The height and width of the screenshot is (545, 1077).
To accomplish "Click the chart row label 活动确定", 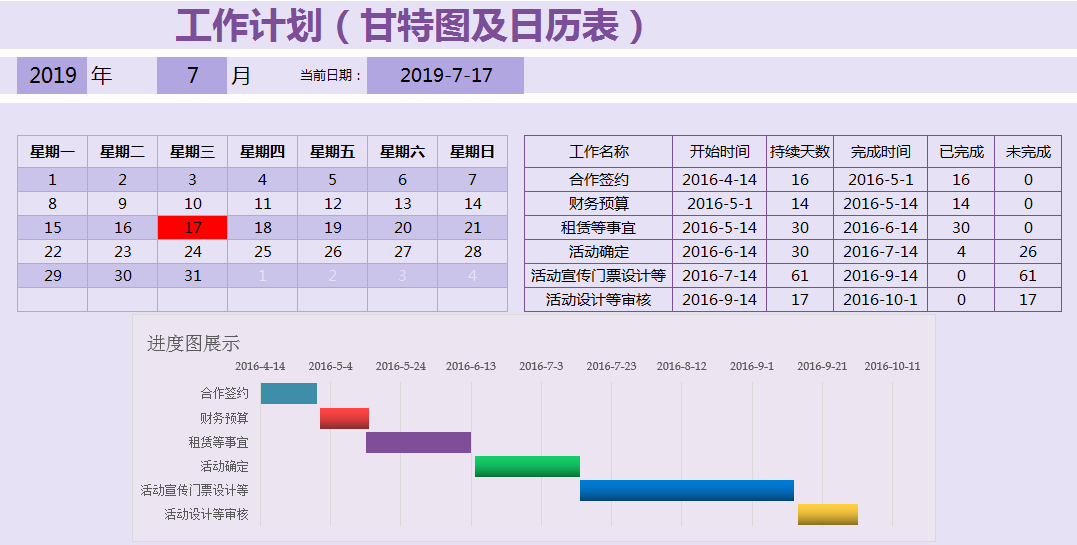I will (x=225, y=466).
